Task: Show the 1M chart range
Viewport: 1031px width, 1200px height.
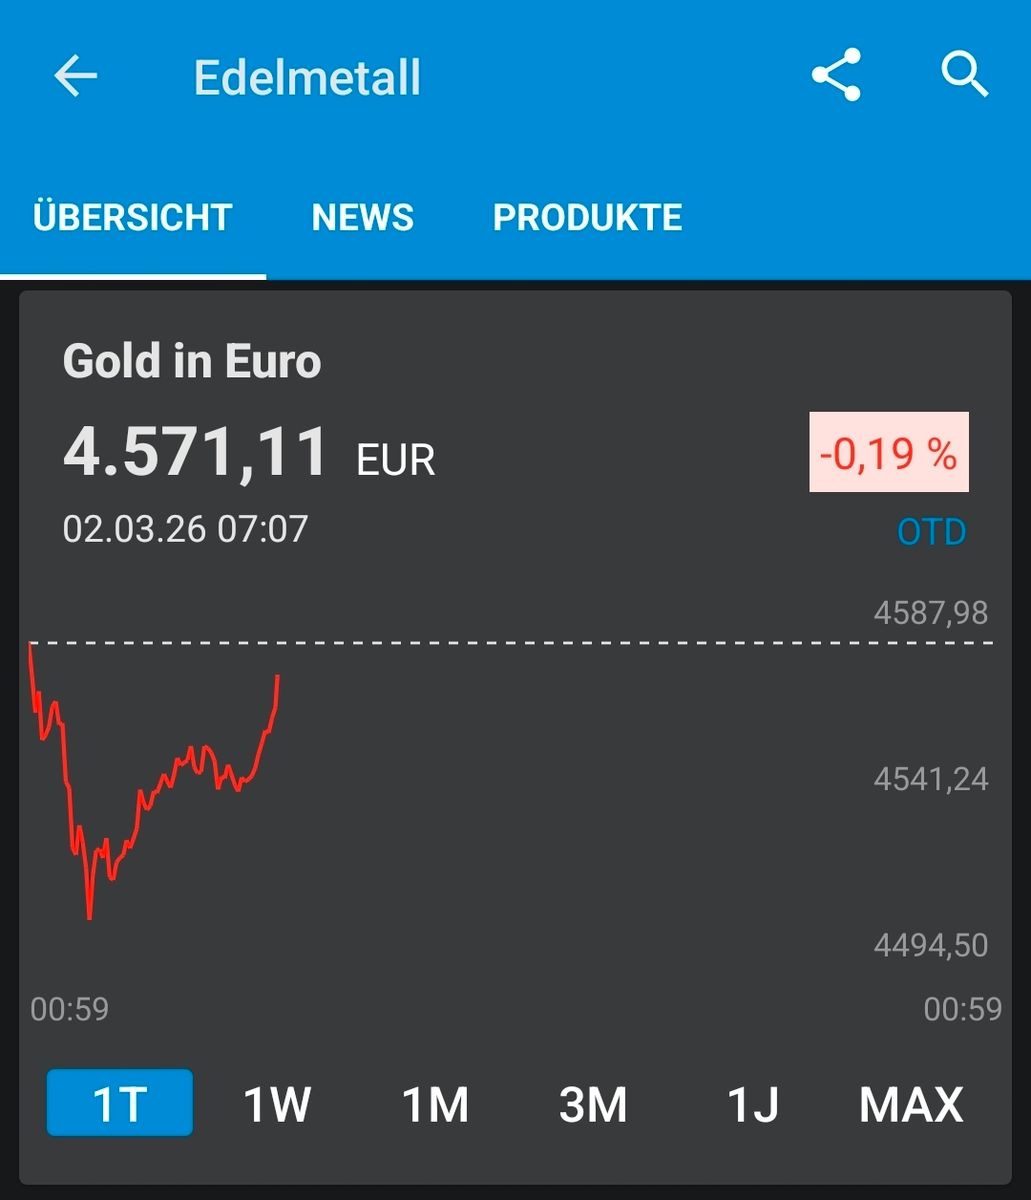Action: [435, 1103]
